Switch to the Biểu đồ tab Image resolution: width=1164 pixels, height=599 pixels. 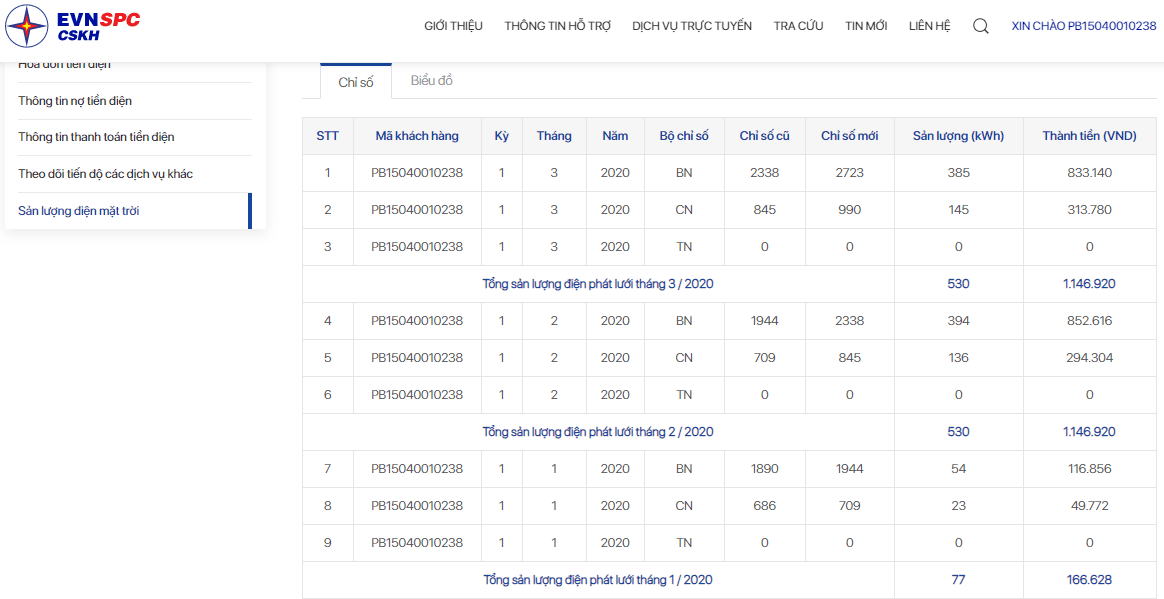pos(432,81)
